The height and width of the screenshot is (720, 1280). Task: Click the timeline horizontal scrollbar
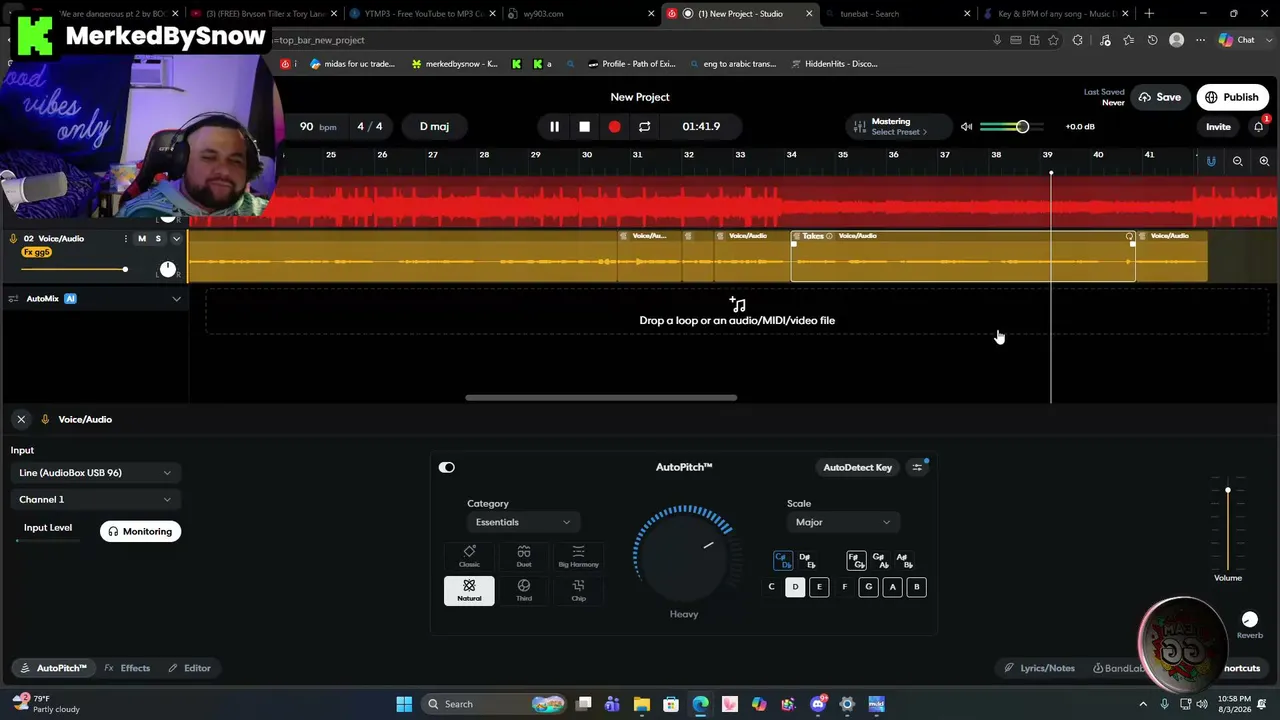click(601, 398)
